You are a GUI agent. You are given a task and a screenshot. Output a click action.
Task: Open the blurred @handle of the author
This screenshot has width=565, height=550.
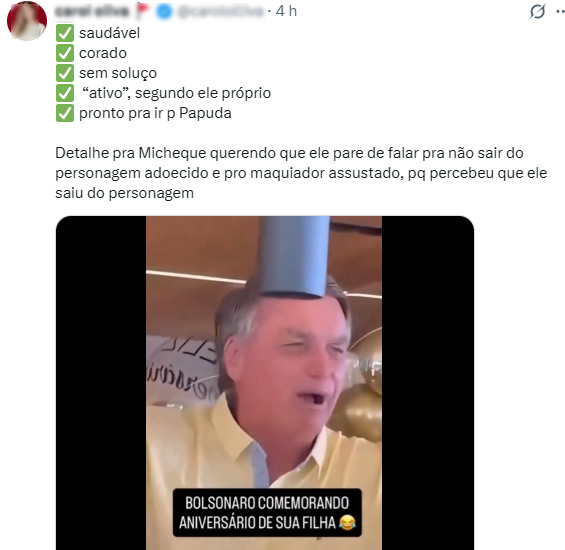(x=221, y=12)
